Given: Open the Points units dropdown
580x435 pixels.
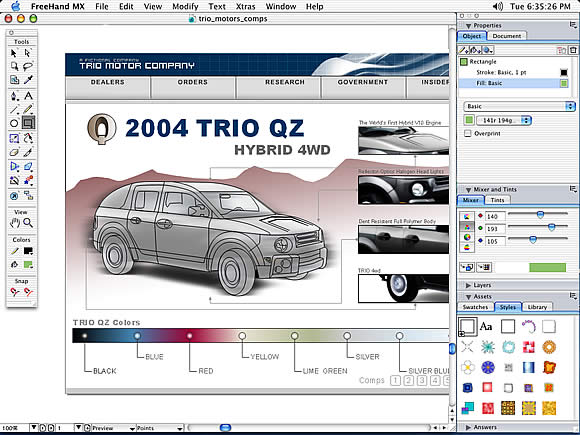Looking at the screenshot, I should coord(159,428).
